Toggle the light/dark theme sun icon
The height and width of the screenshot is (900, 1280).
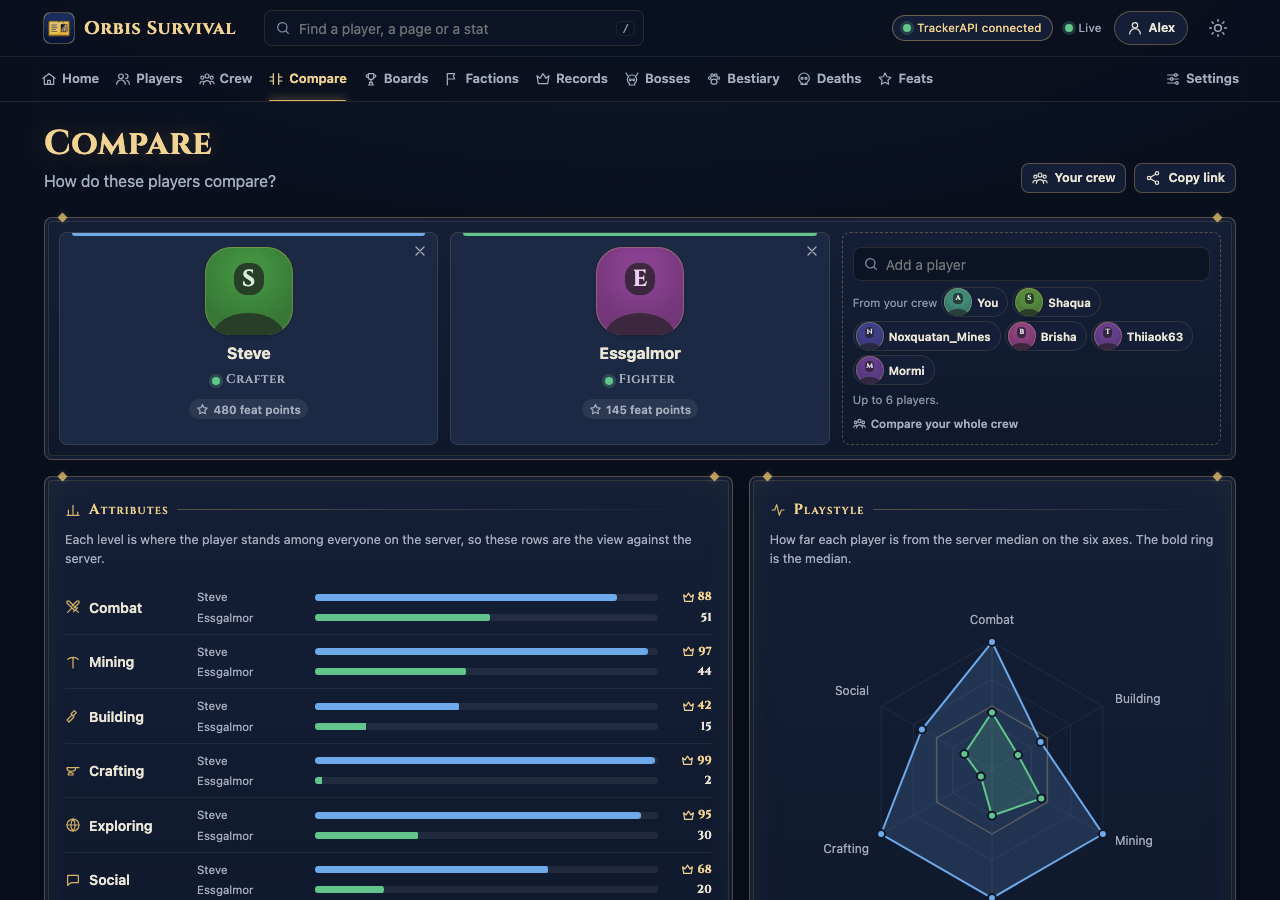coord(1217,28)
